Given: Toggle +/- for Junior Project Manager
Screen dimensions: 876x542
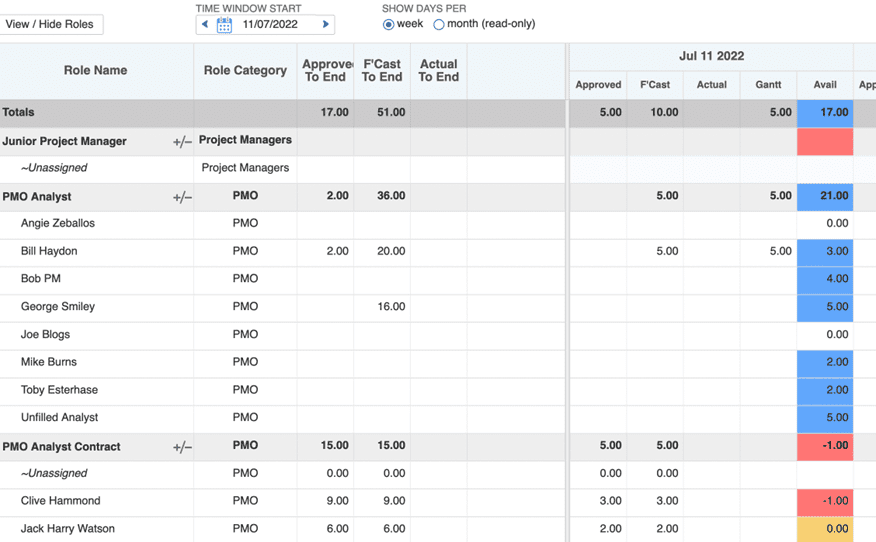Looking at the screenshot, I should pos(182,142).
